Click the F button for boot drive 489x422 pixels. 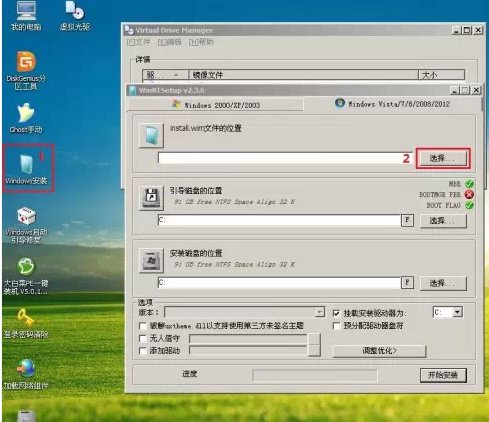point(407,220)
